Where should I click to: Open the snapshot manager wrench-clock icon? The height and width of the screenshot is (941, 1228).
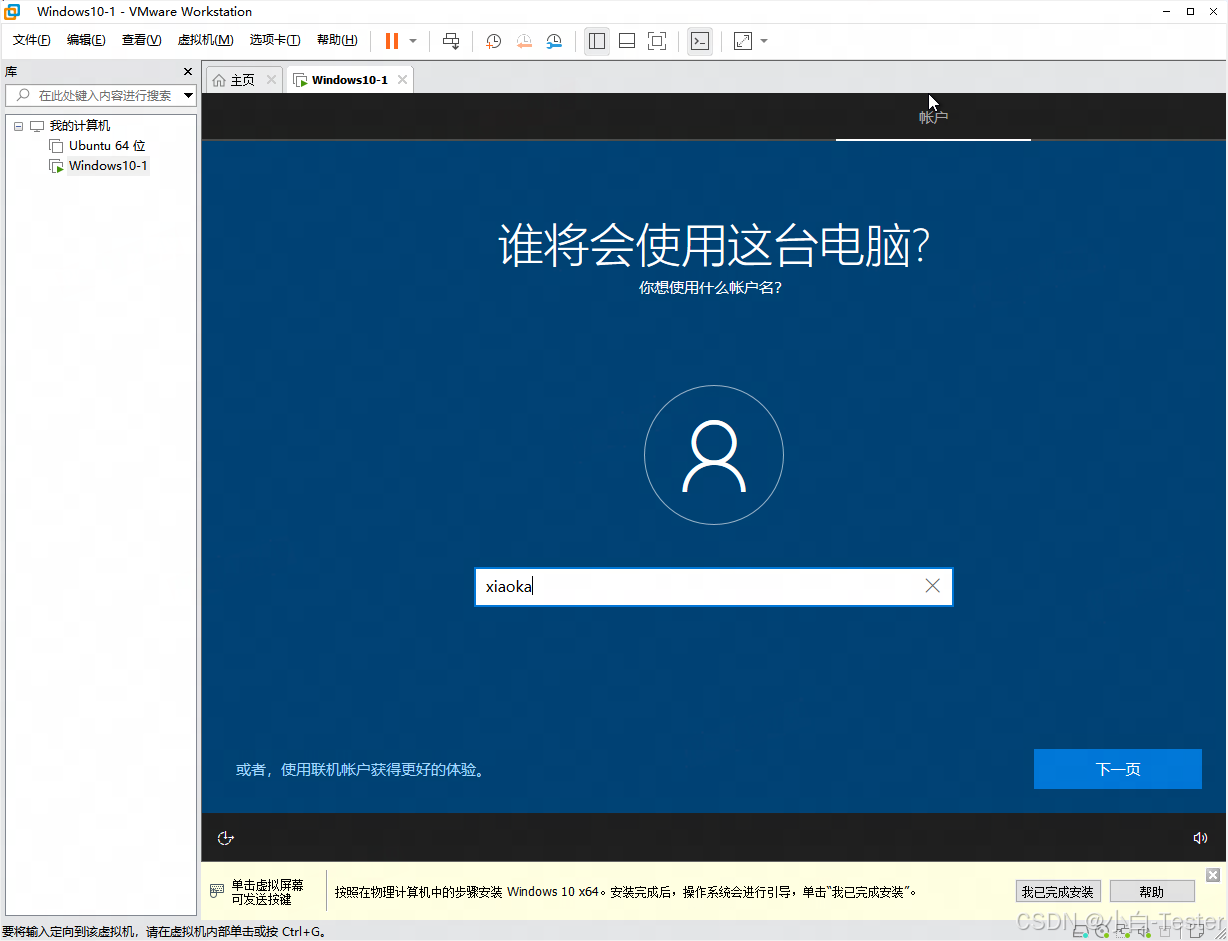click(554, 41)
